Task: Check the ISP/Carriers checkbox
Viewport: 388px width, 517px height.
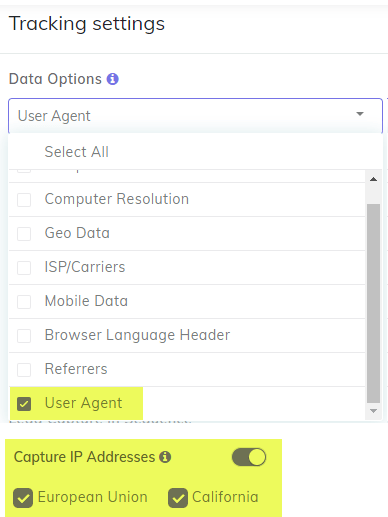Action: (x=24, y=268)
